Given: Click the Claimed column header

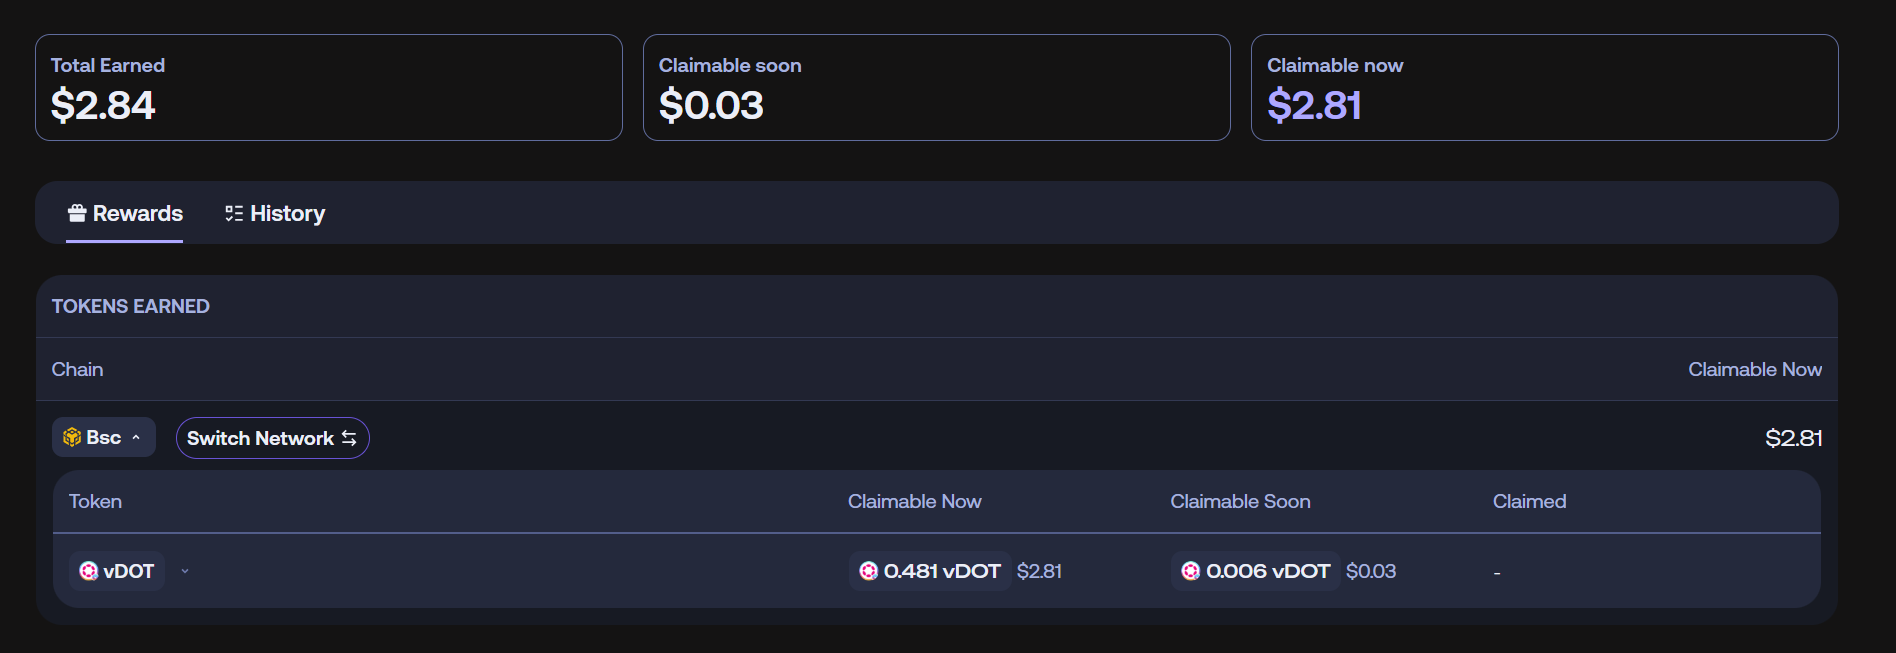Looking at the screenshot, I should pos(1529,501).
